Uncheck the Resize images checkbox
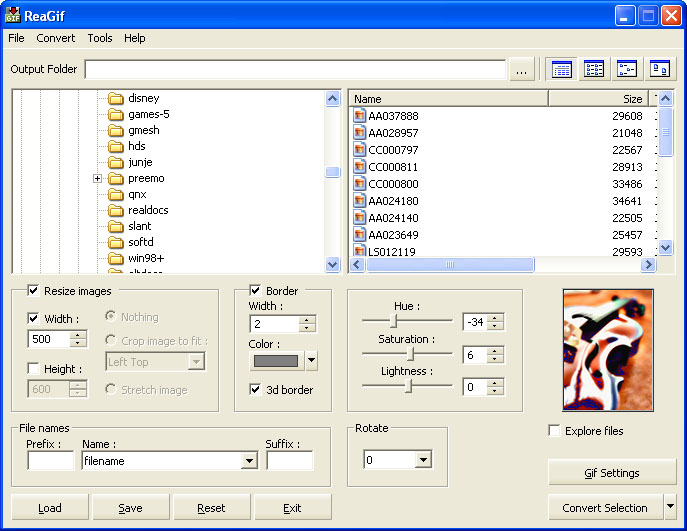The image size is (687, 531). pos(34,291)
